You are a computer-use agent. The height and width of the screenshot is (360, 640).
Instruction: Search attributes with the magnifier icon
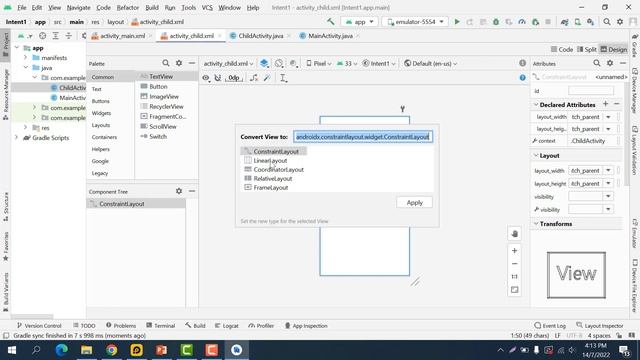tap(597, 63)
